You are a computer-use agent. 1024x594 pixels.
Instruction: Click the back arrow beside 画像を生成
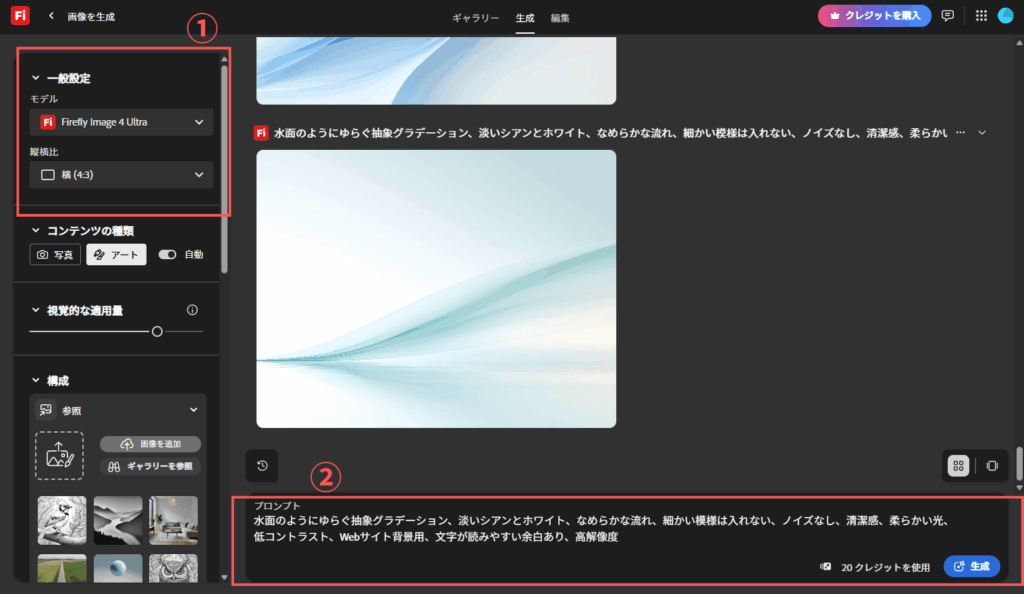[51, 17]
